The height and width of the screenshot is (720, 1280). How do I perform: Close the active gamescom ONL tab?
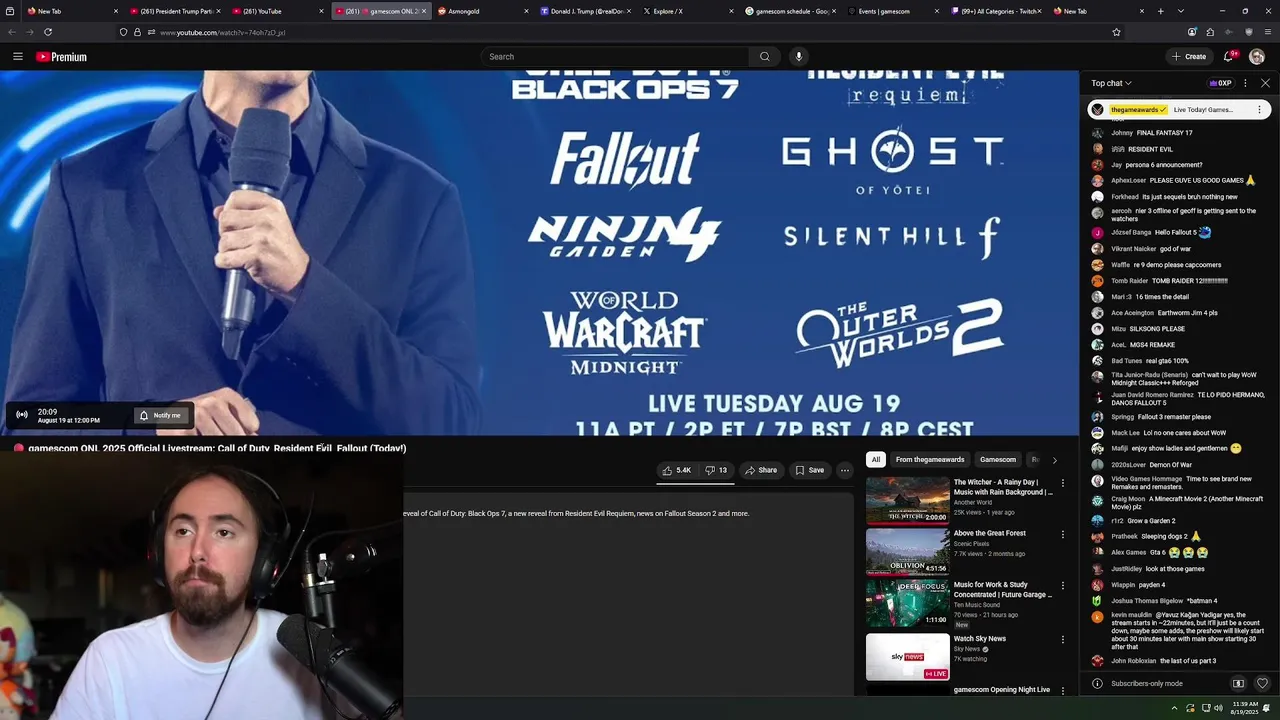[424, 11]
